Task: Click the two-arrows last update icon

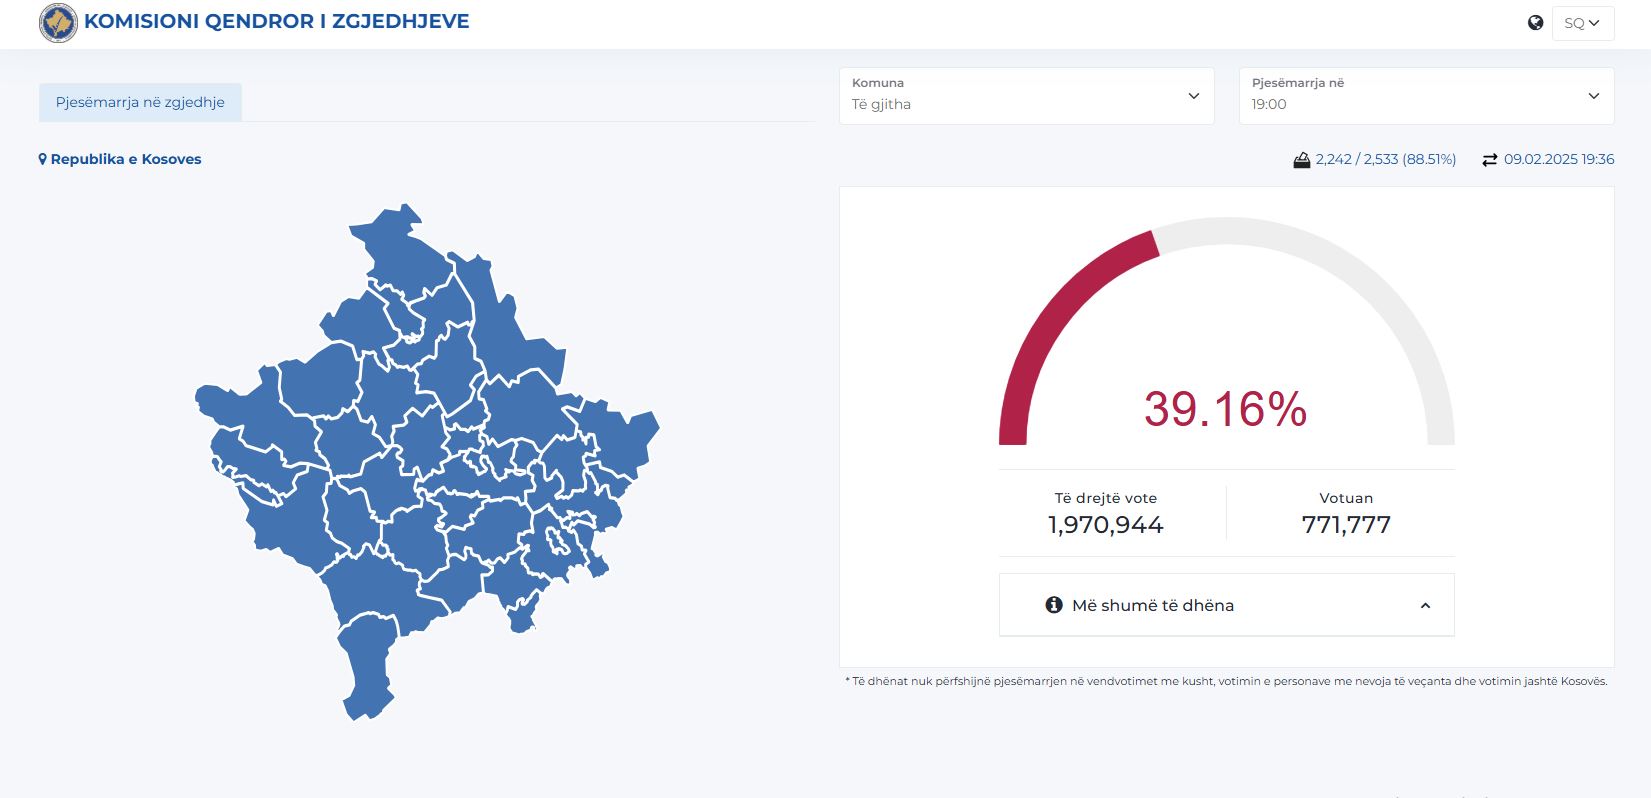Action: point(1489,160)
